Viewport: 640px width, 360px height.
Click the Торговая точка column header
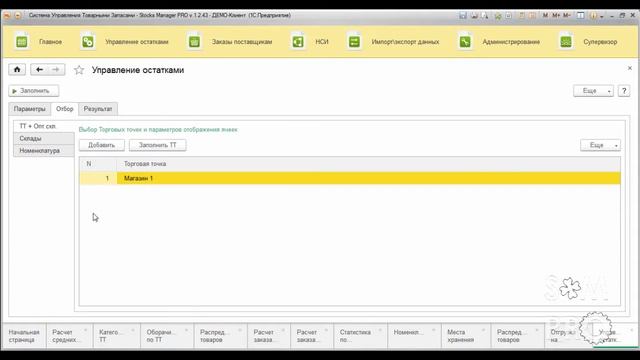pos(369,164)
